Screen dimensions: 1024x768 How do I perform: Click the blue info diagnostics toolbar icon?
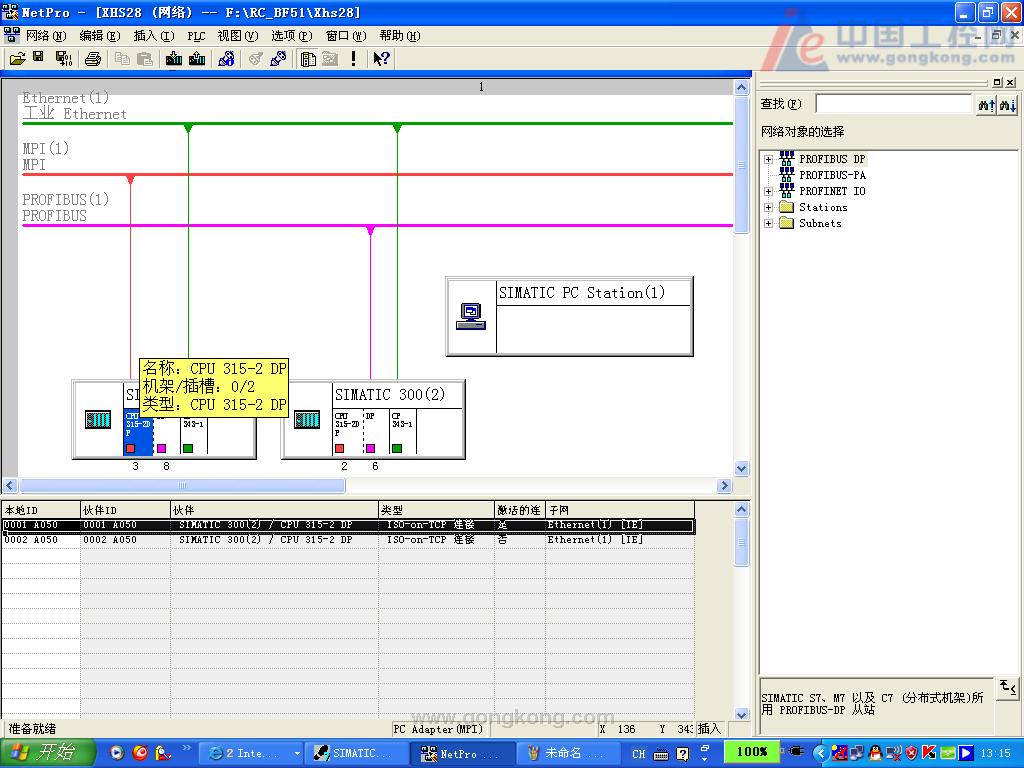227,59
